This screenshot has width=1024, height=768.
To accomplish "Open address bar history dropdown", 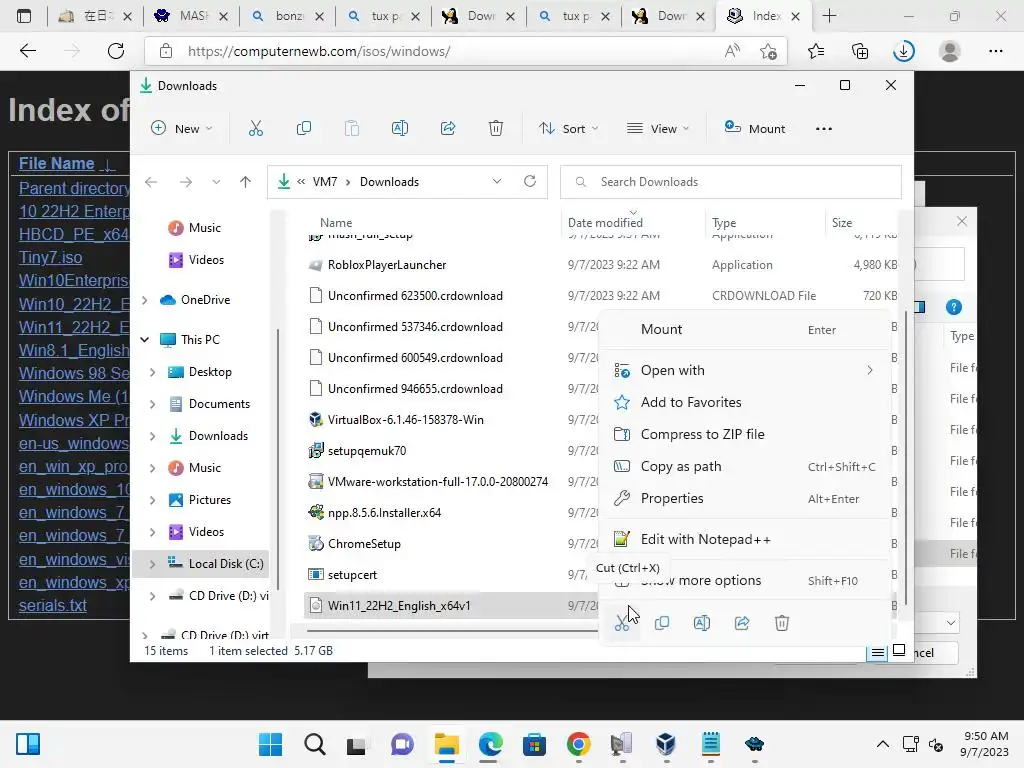I will click(x=497, y=182).
